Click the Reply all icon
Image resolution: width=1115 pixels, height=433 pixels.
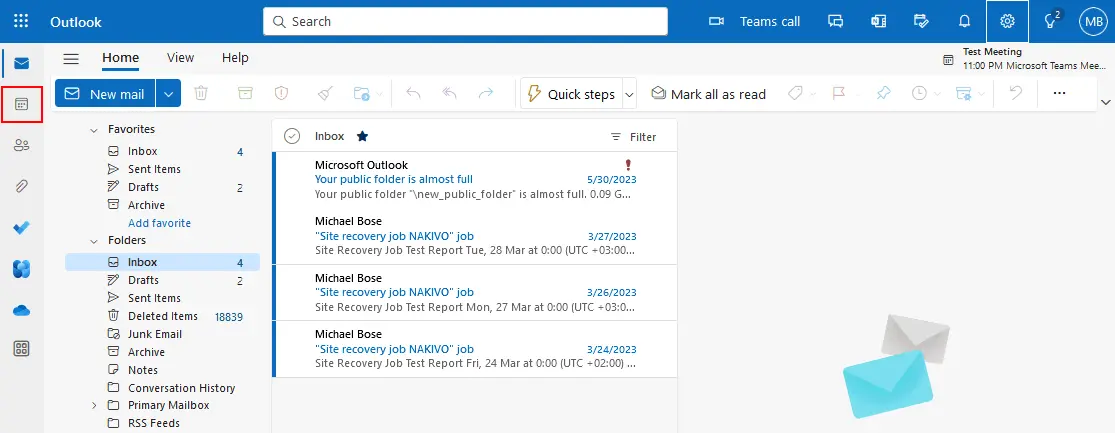pyautogui.click(x=449, y=93)
